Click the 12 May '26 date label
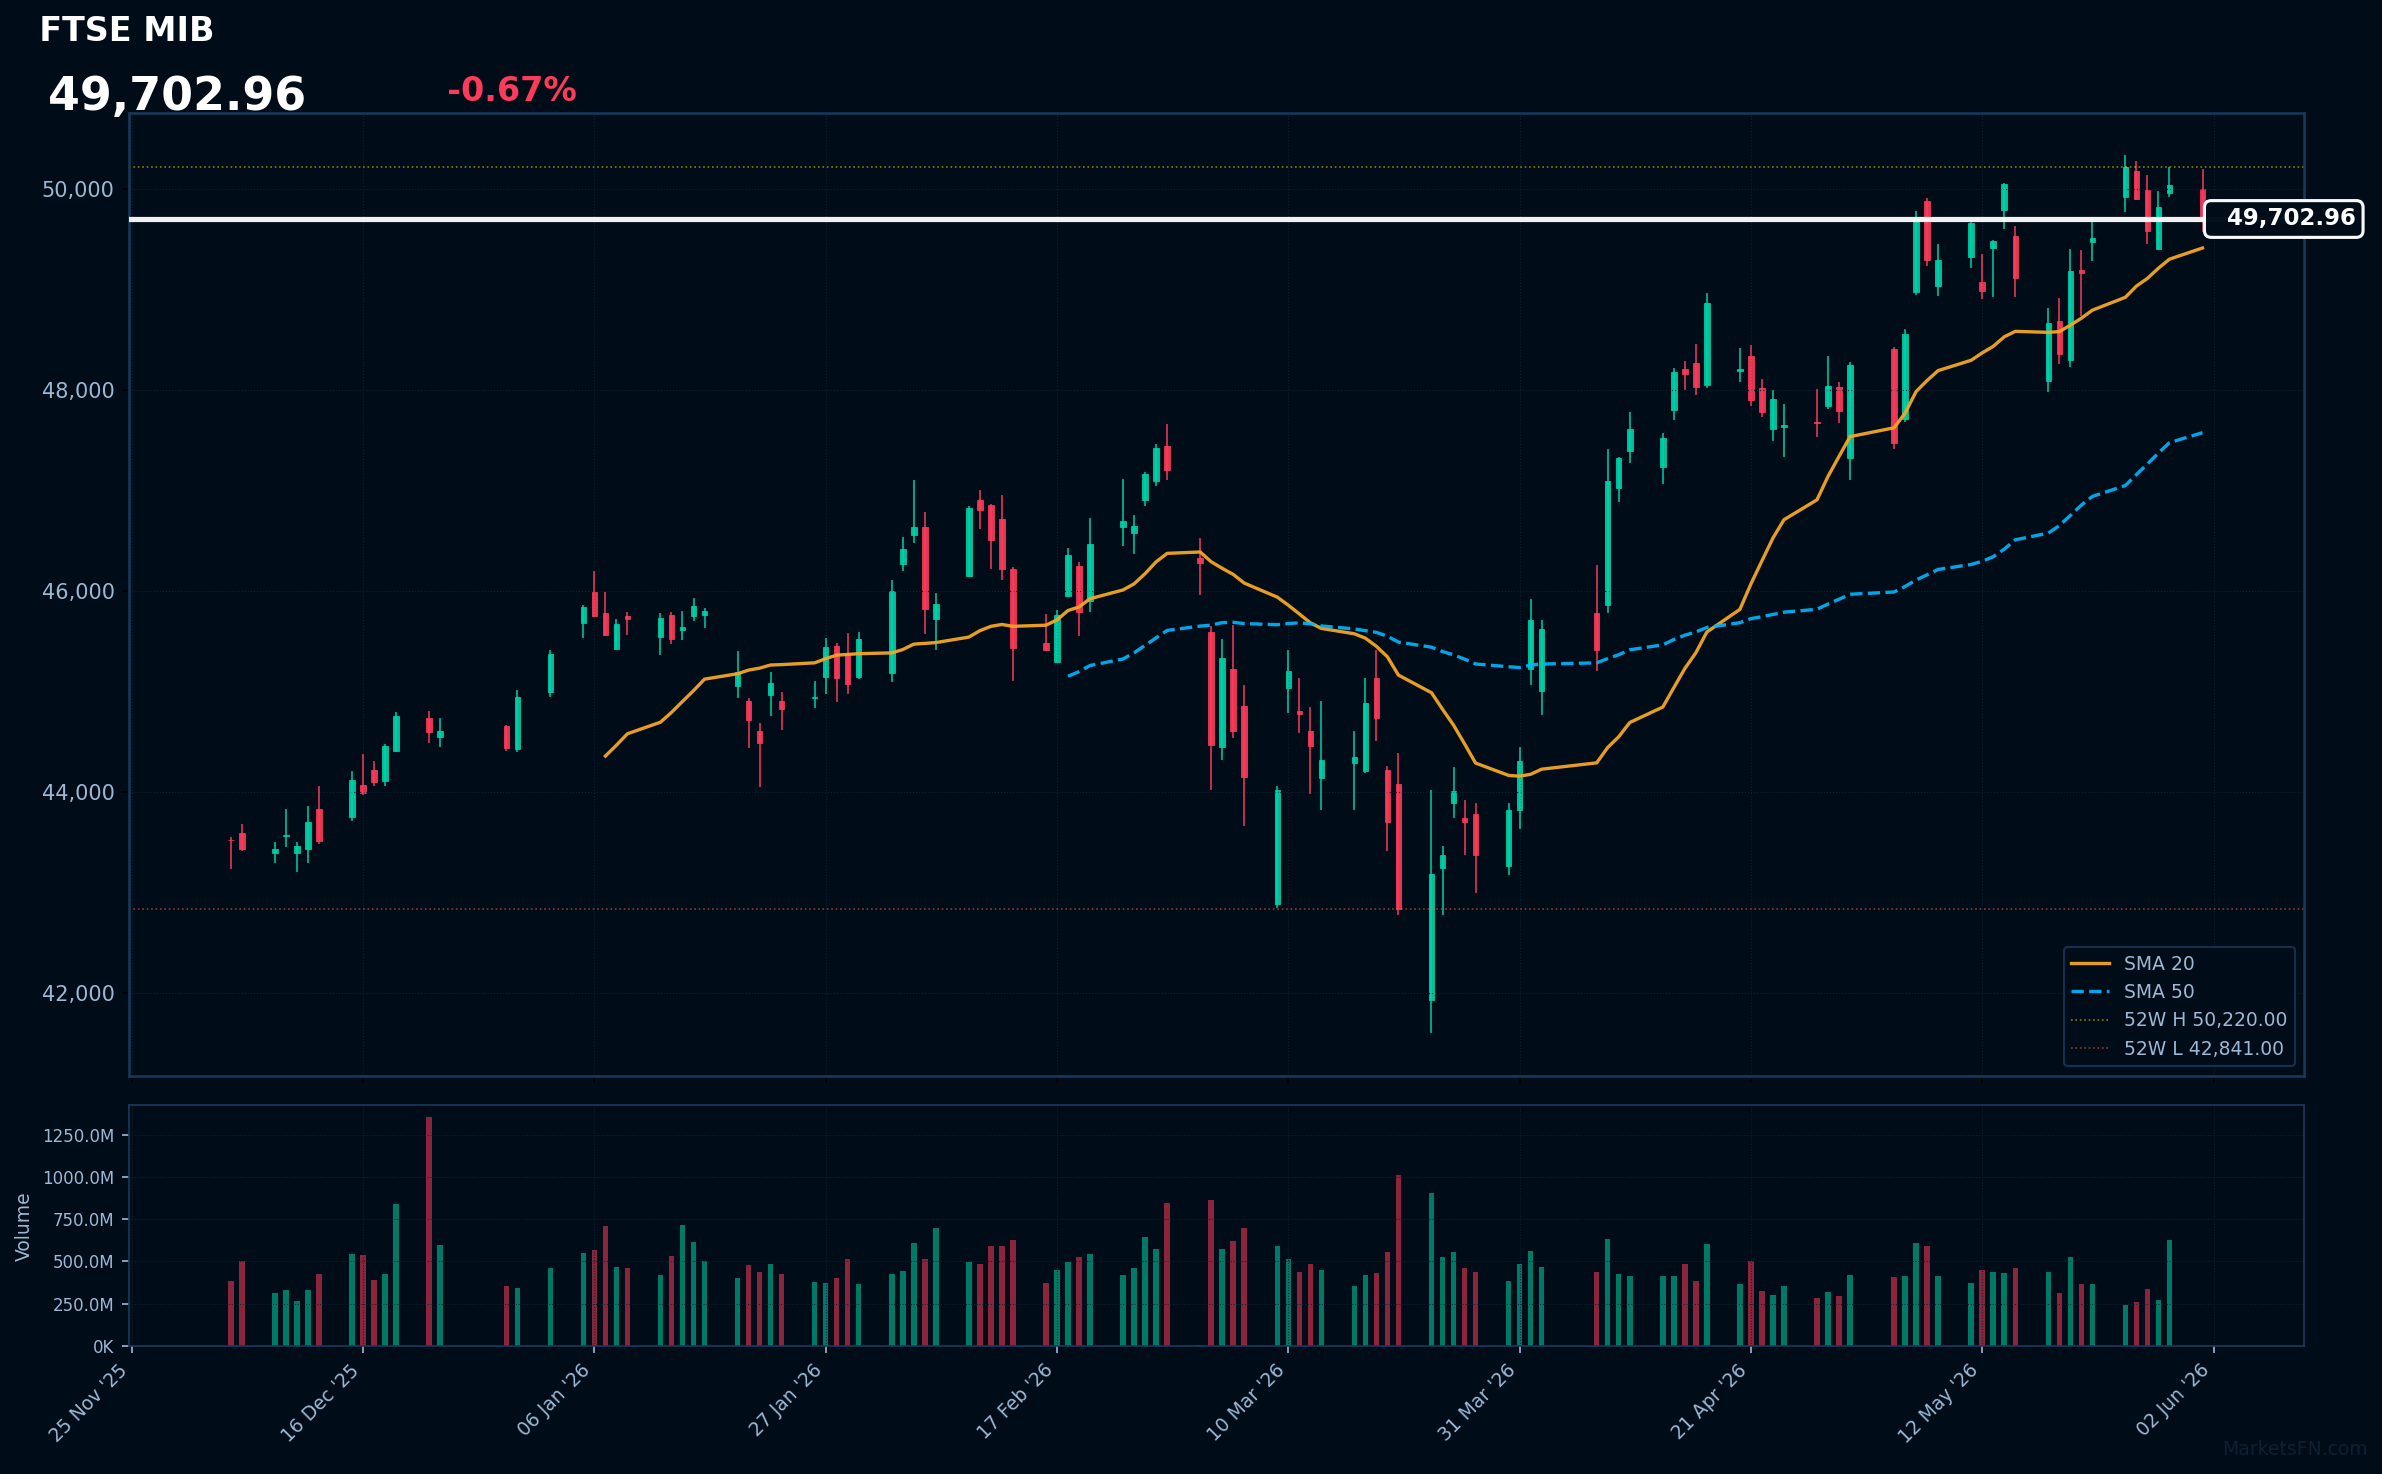Screen dimensions: 2382x1474 coord(1938,1402)
